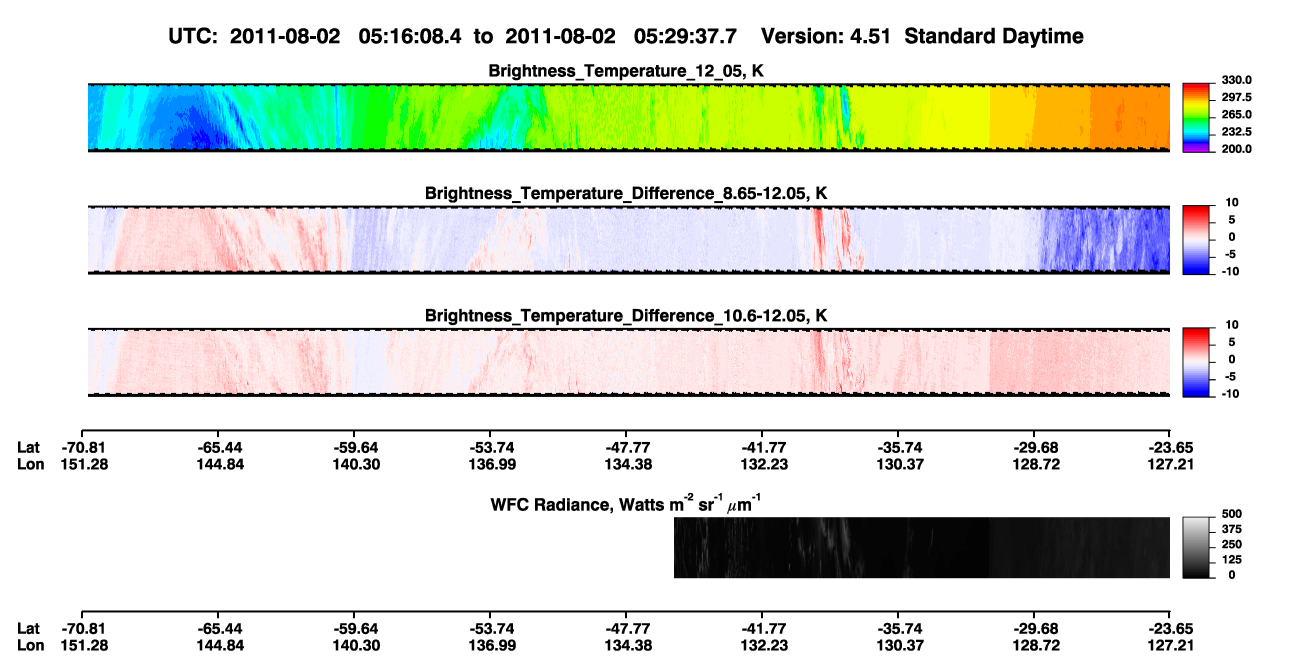Click -35.74 latitude on the axis above WFC

click(900, 447)
